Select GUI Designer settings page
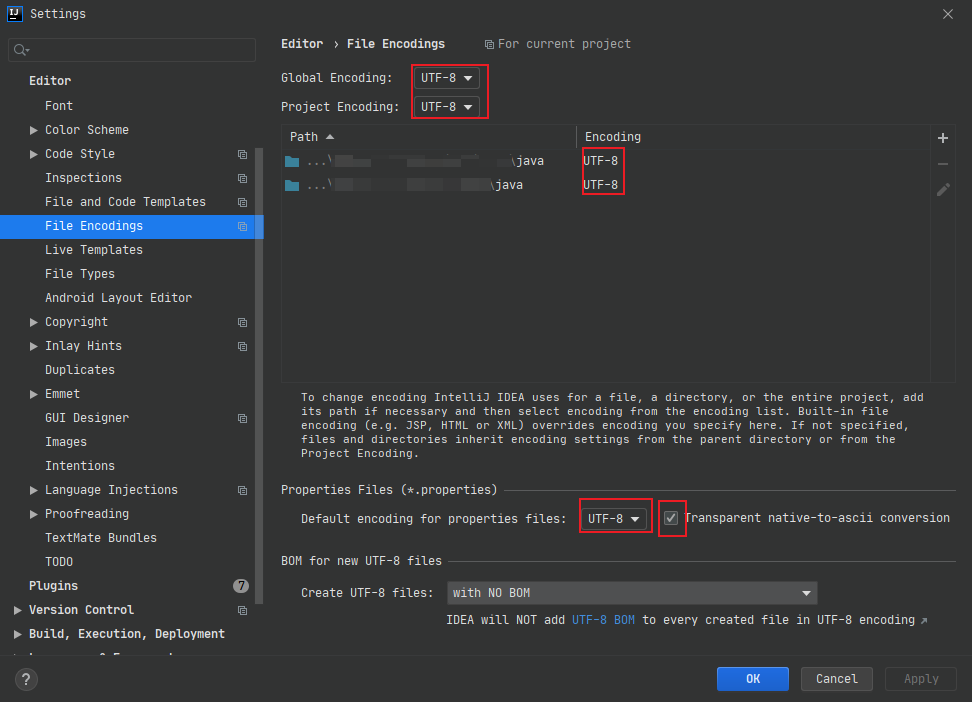The height and width of the screenshot is (702, 972). 87,418
